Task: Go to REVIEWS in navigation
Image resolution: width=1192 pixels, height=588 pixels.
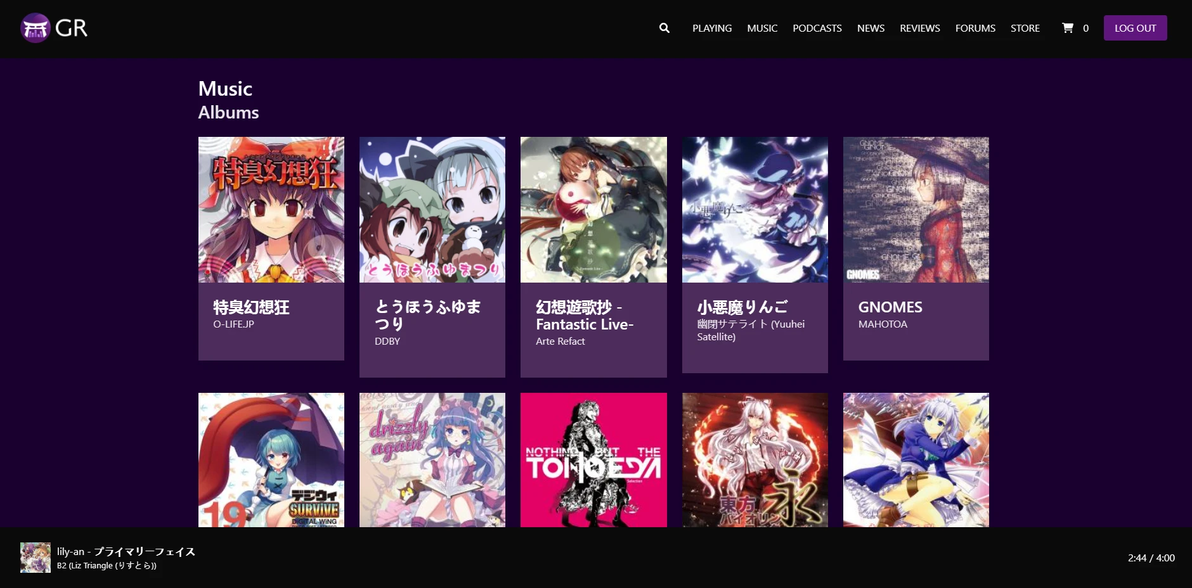Action: pyautogui.click(x=920, y=28)
